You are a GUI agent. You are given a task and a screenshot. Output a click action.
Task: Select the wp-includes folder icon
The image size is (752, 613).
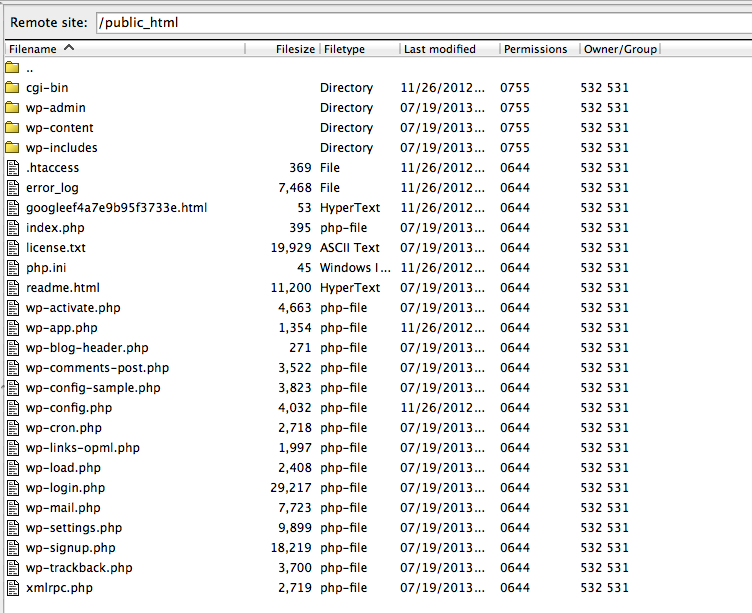click(x=12, y=147)
